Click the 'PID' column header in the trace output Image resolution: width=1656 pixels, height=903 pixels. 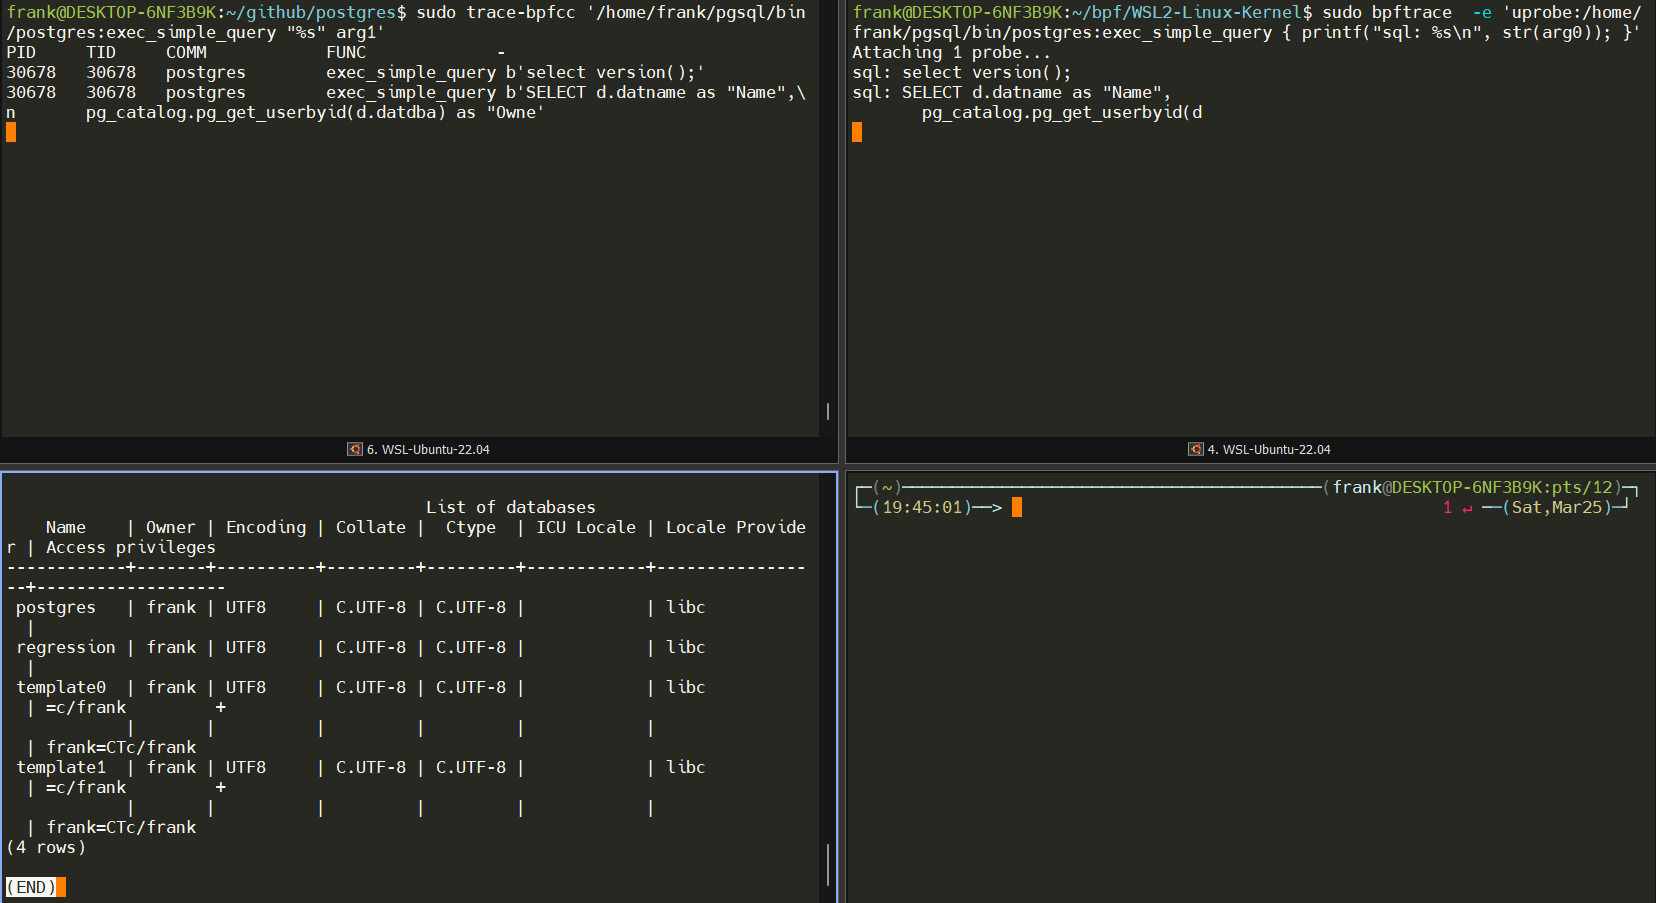(x=21, y=52)
